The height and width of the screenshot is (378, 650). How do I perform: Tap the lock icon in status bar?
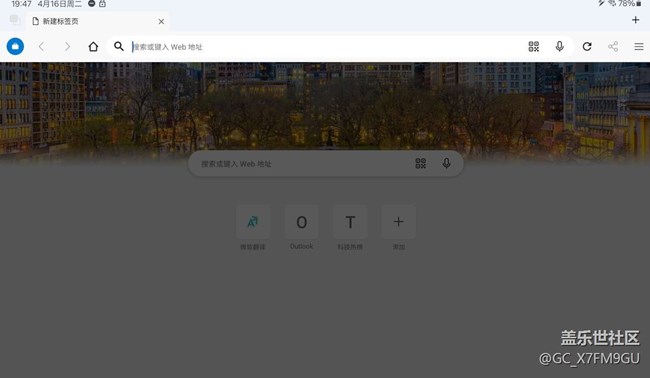coord(102,4)
